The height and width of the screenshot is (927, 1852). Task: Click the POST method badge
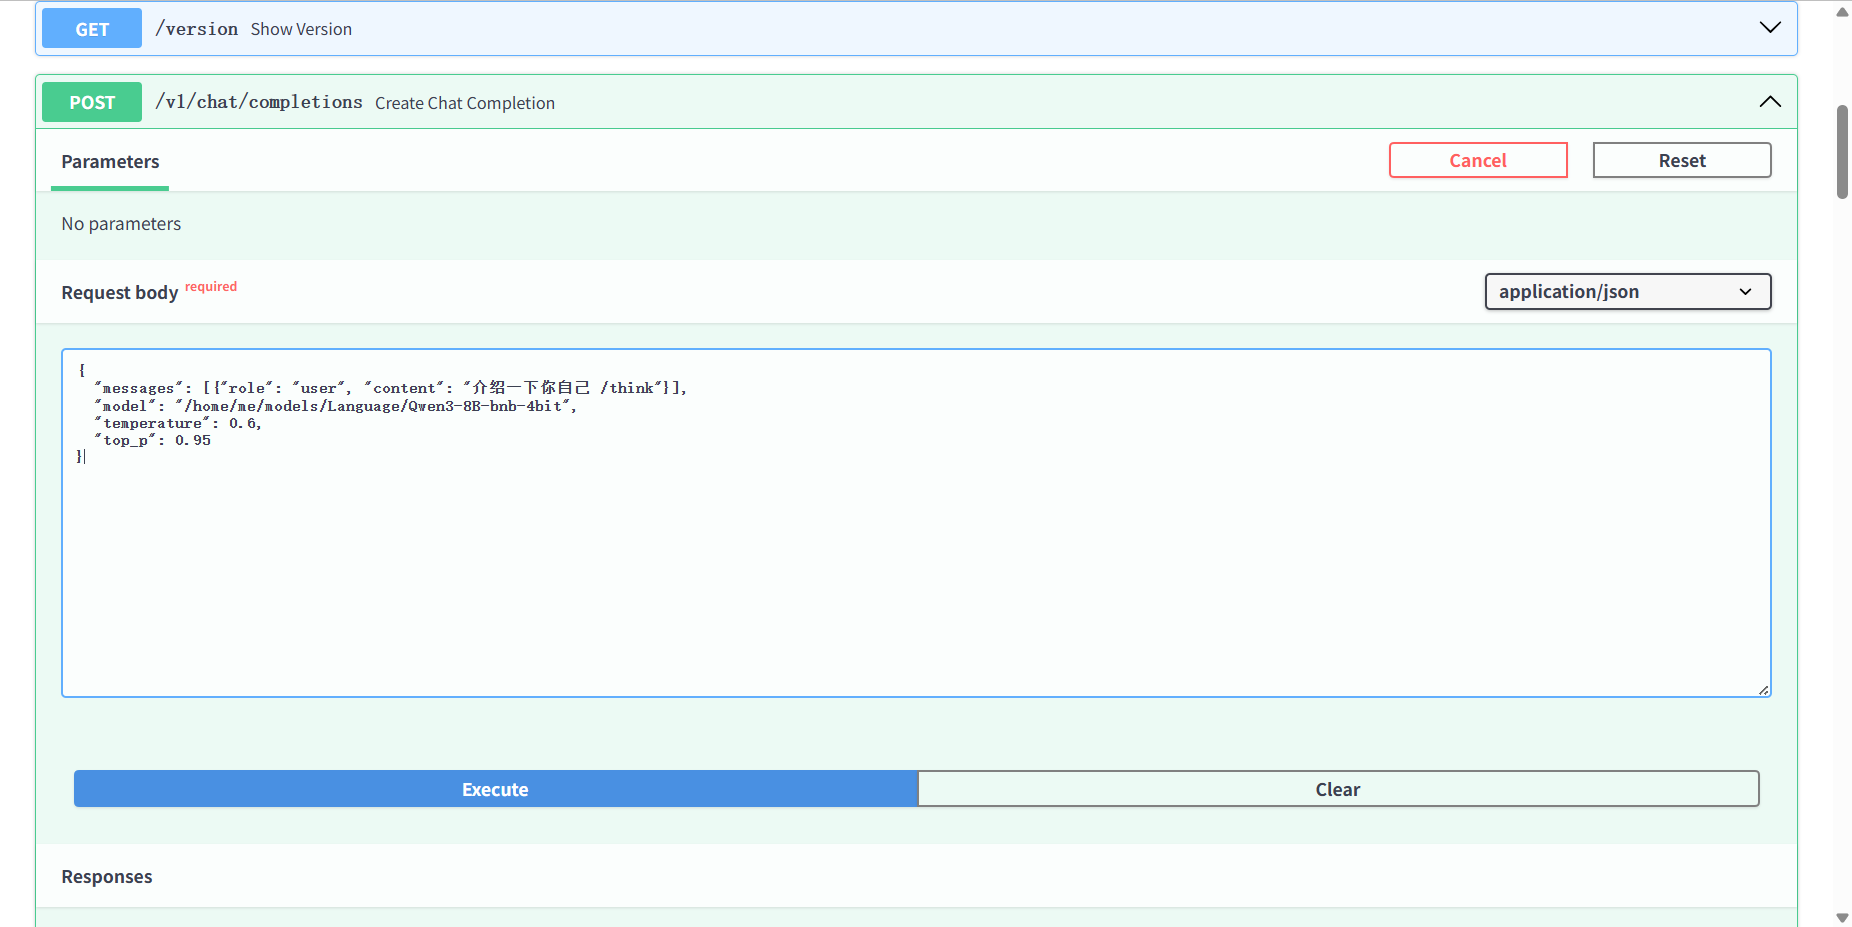pyautogui.click(x=92, y=102)
